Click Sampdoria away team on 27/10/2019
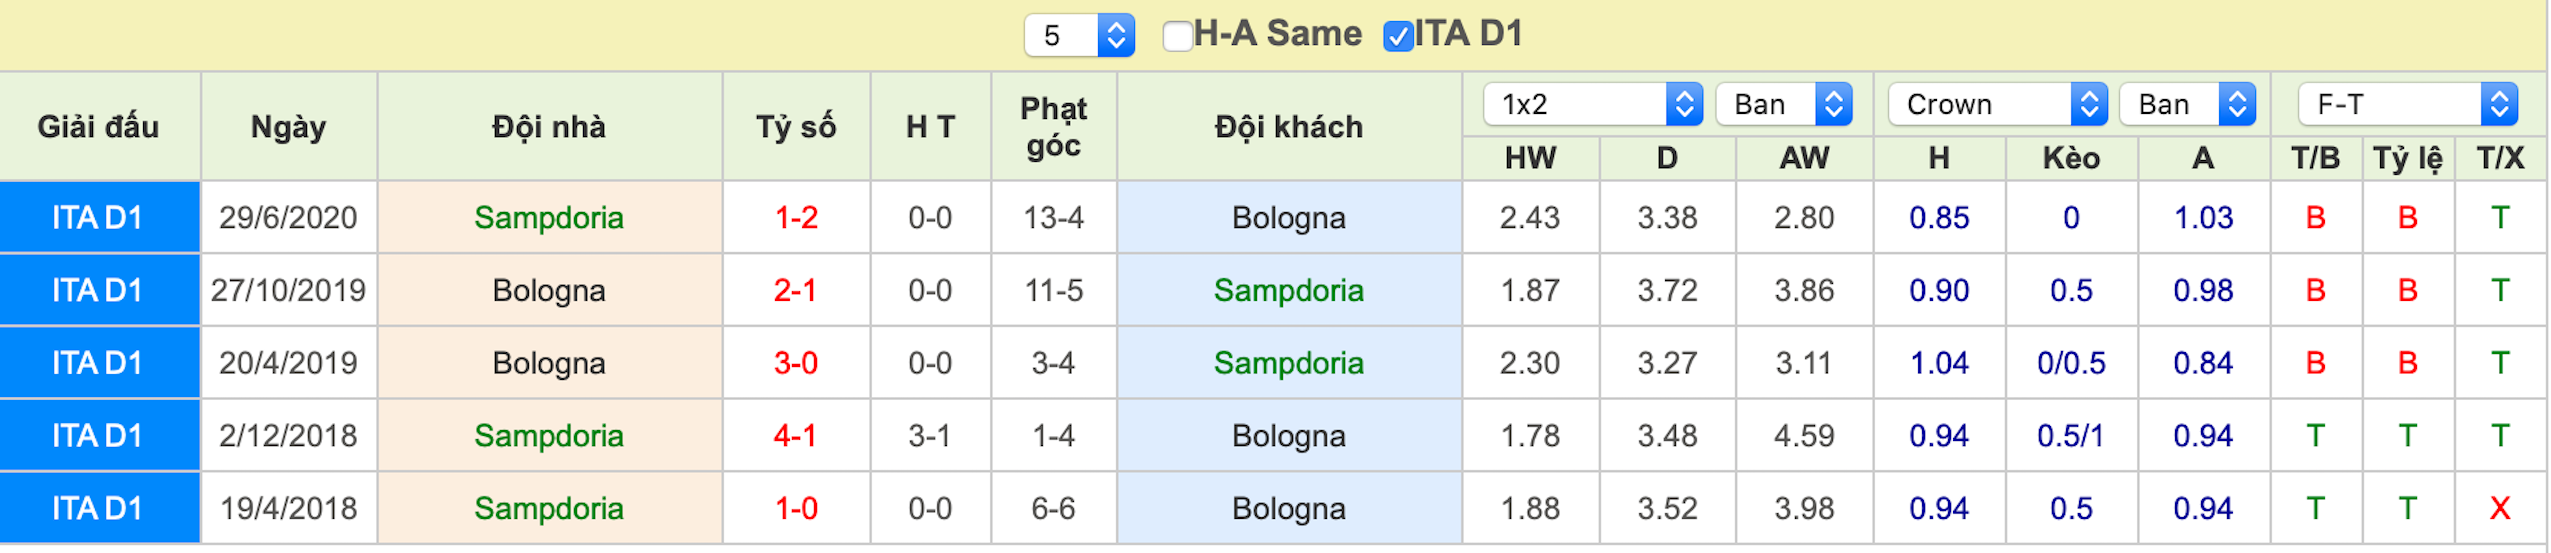Viewport: 2551px width, 553px height. click(1289, 290)
